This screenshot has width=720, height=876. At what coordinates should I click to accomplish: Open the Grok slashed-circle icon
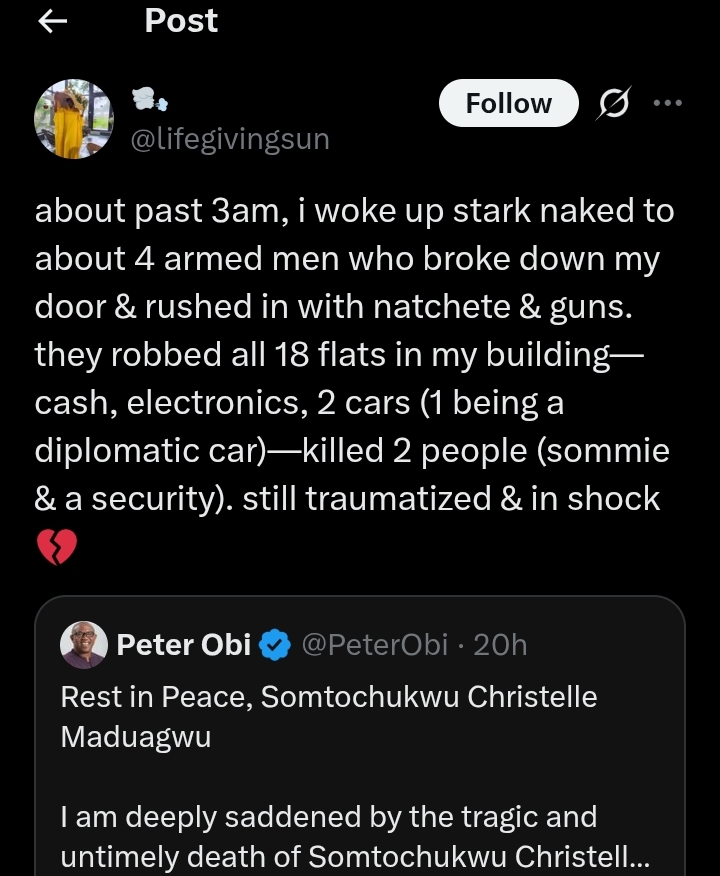click(609, 105)
